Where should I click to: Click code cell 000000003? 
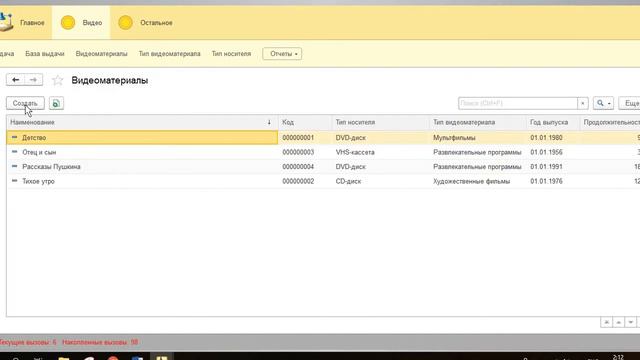(298, 152)
